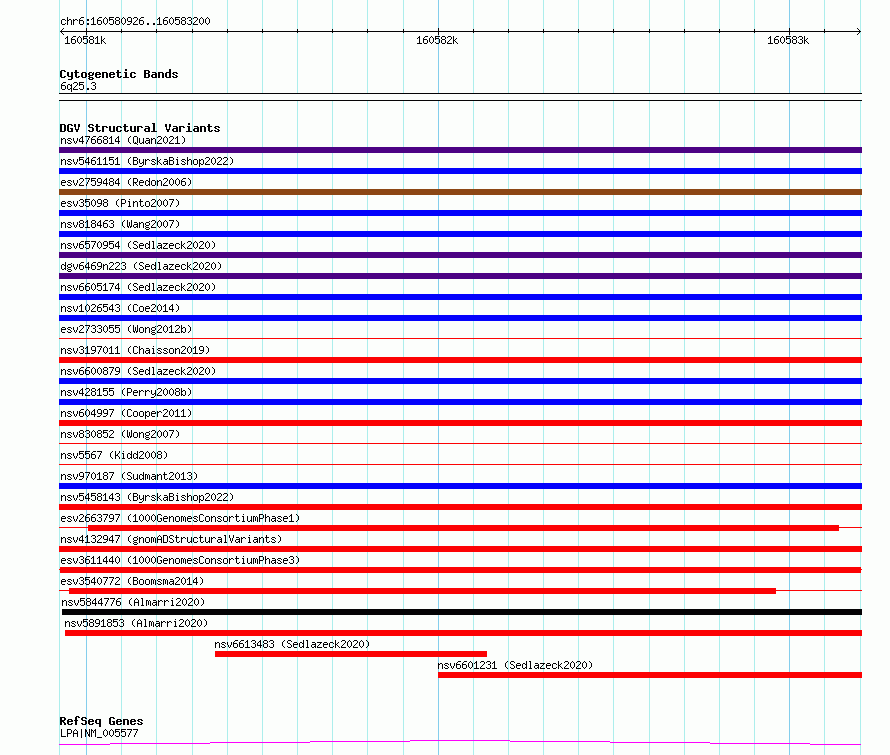890x755 pixels.
Task: Select the 6q25.3 band label
Action: click(78, 86)
